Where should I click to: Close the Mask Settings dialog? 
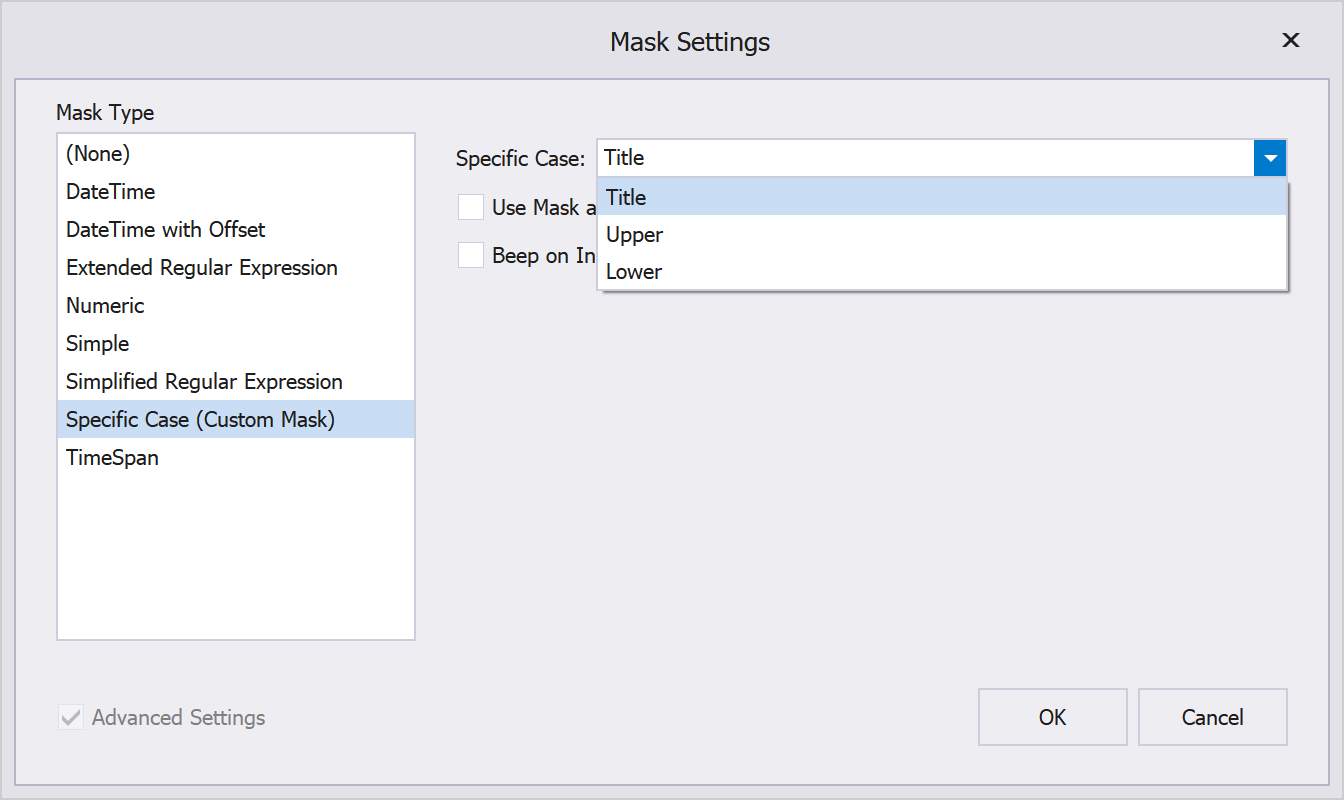point(1291,40)
